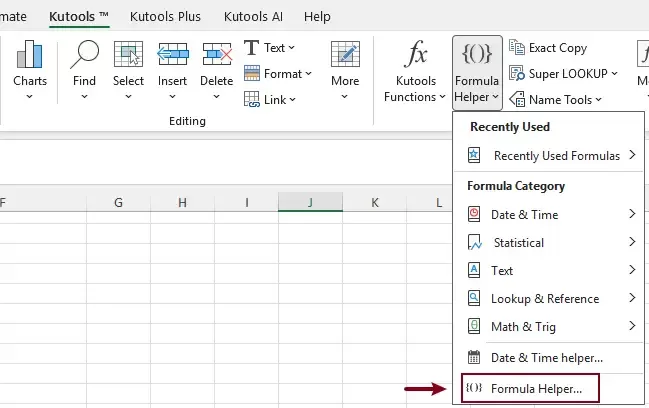The image size is (649, 408).
Task: Click the Formula Helper ribbon button label
Action: pyautogui.click(x=476, y=89)
